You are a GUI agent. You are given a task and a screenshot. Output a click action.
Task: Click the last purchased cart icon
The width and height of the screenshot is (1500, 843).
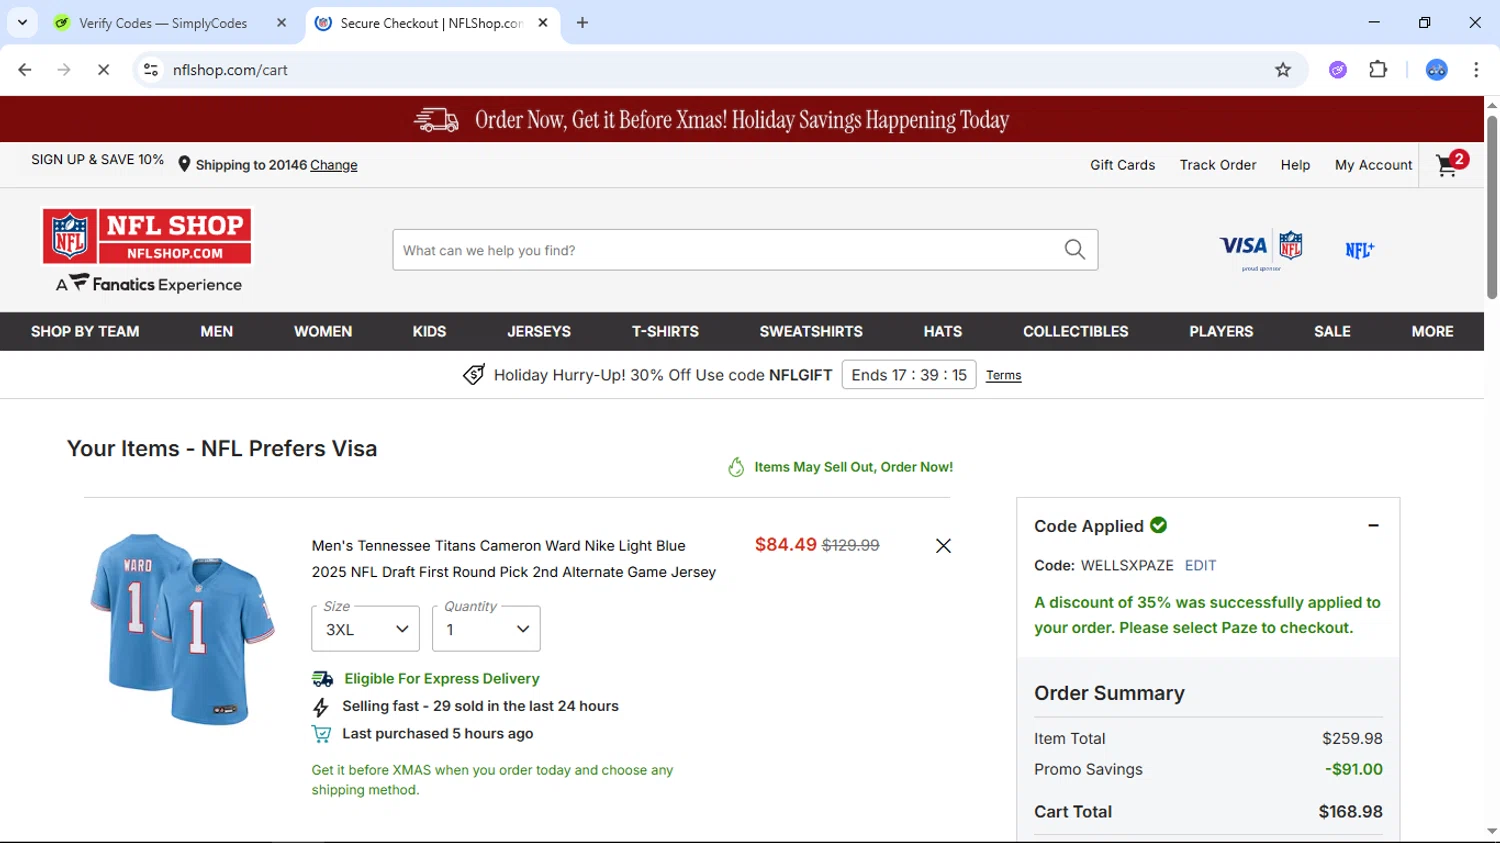click(x=321, y=734)
